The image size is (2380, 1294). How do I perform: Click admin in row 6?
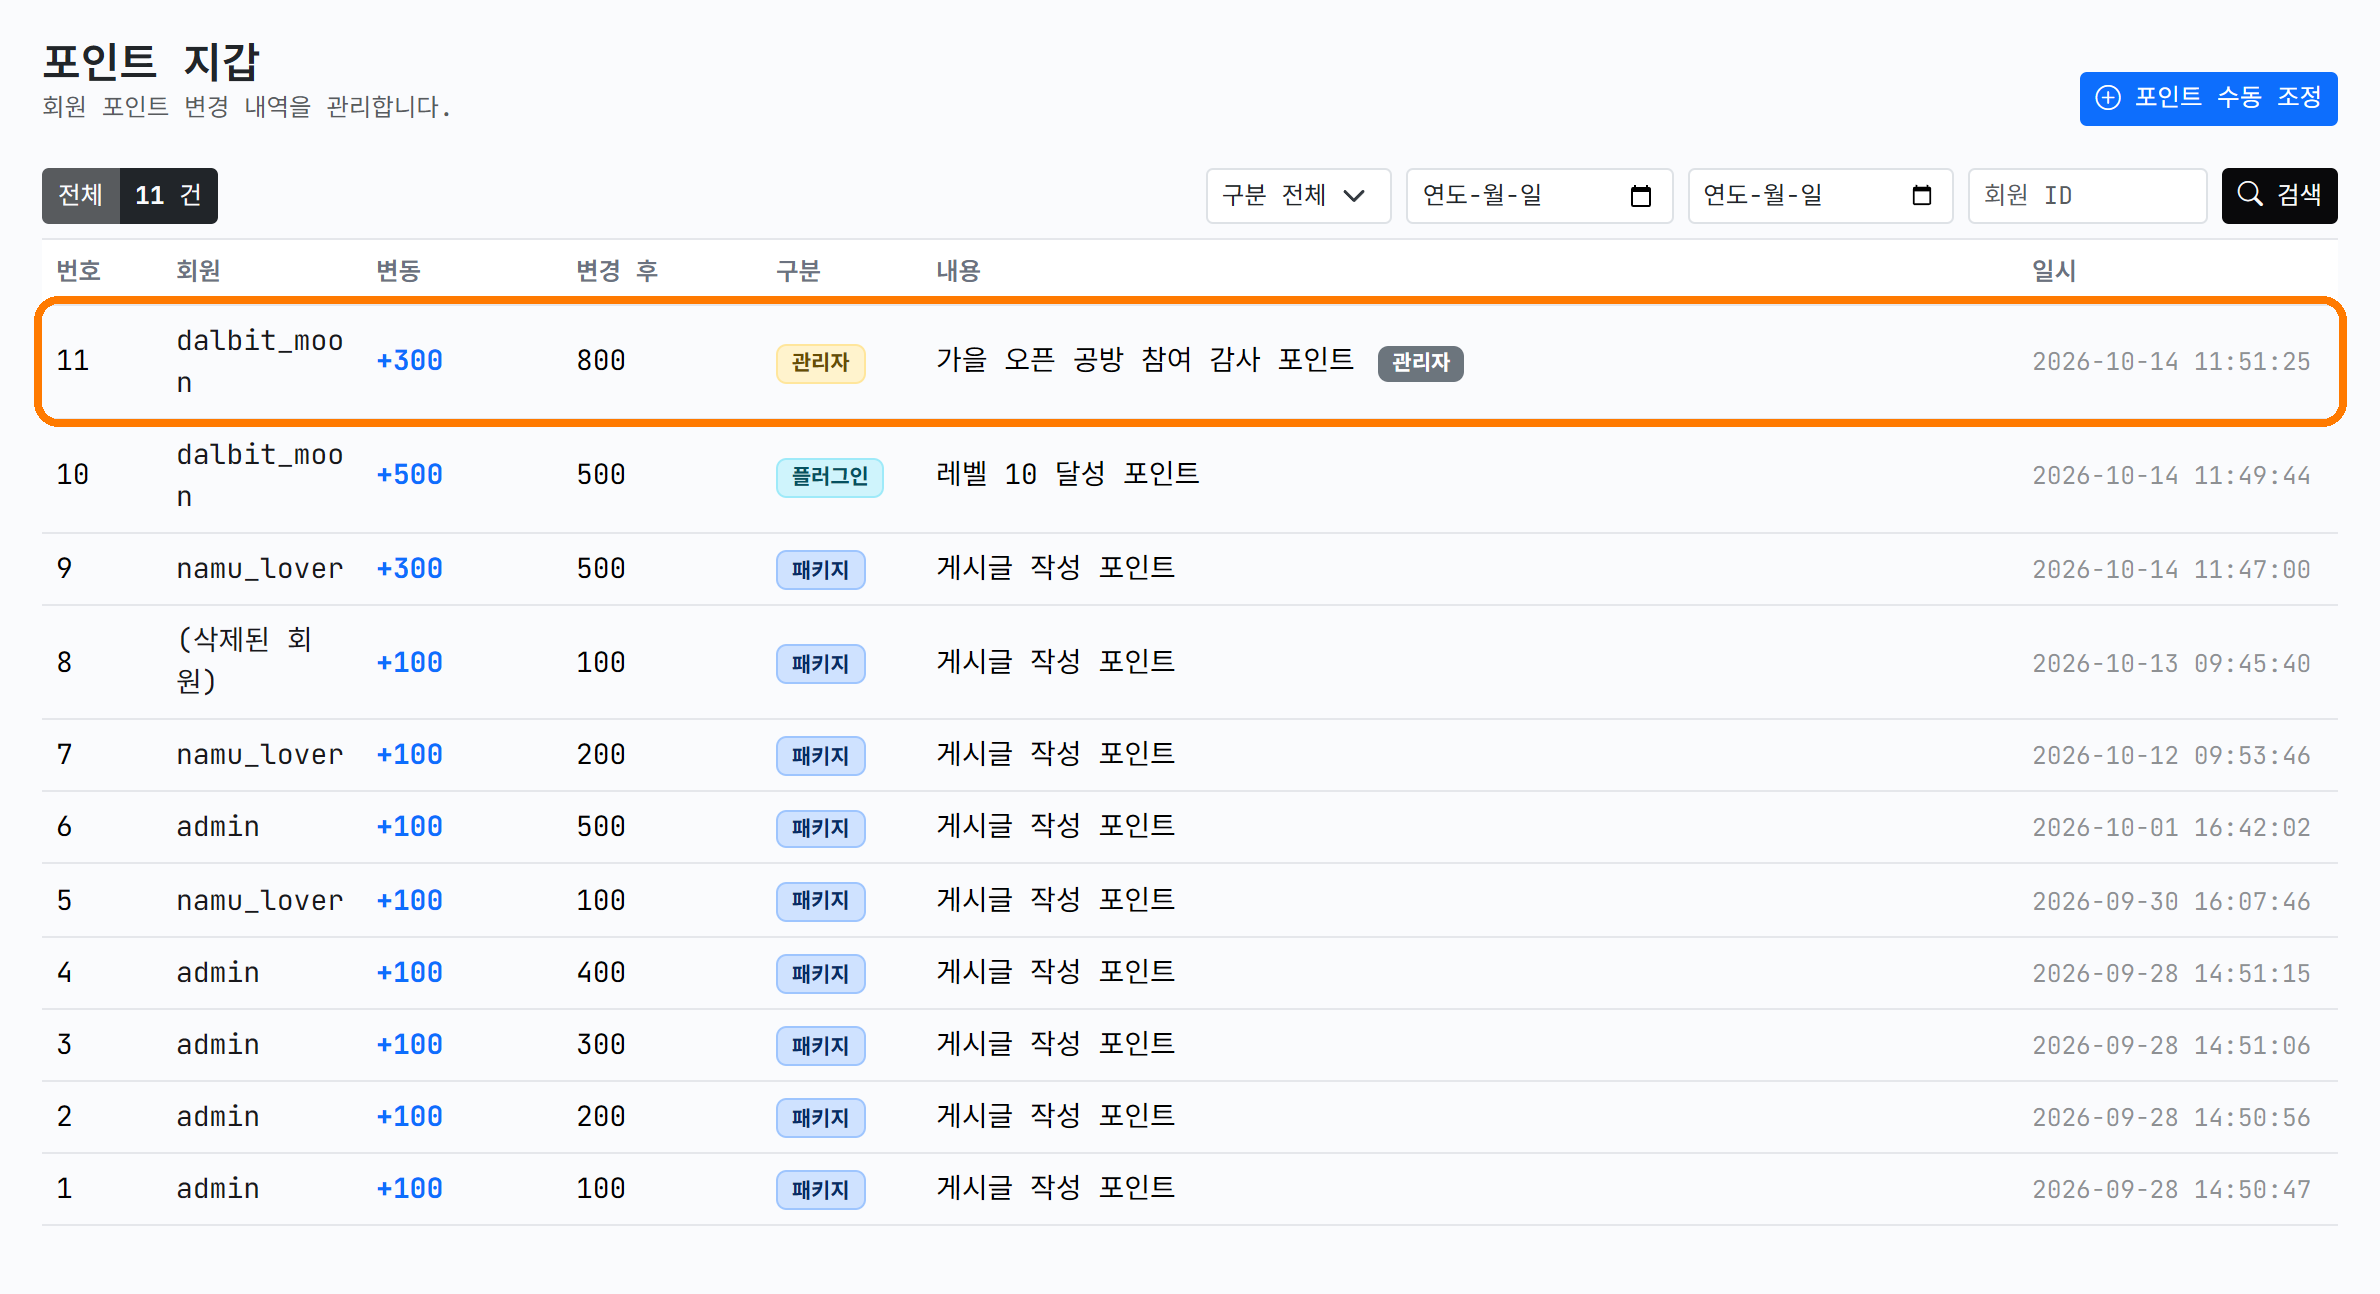[x=218, y=827]
